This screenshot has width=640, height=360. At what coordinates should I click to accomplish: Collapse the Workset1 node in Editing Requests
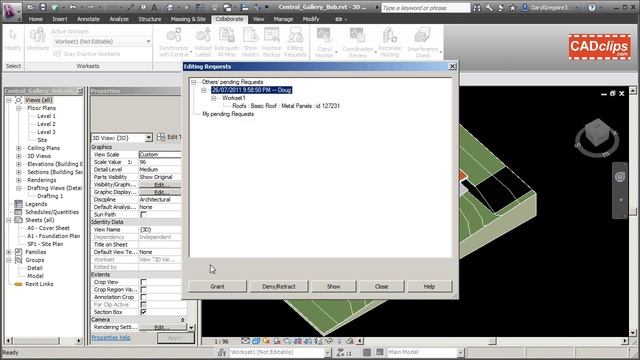point(213,98)
